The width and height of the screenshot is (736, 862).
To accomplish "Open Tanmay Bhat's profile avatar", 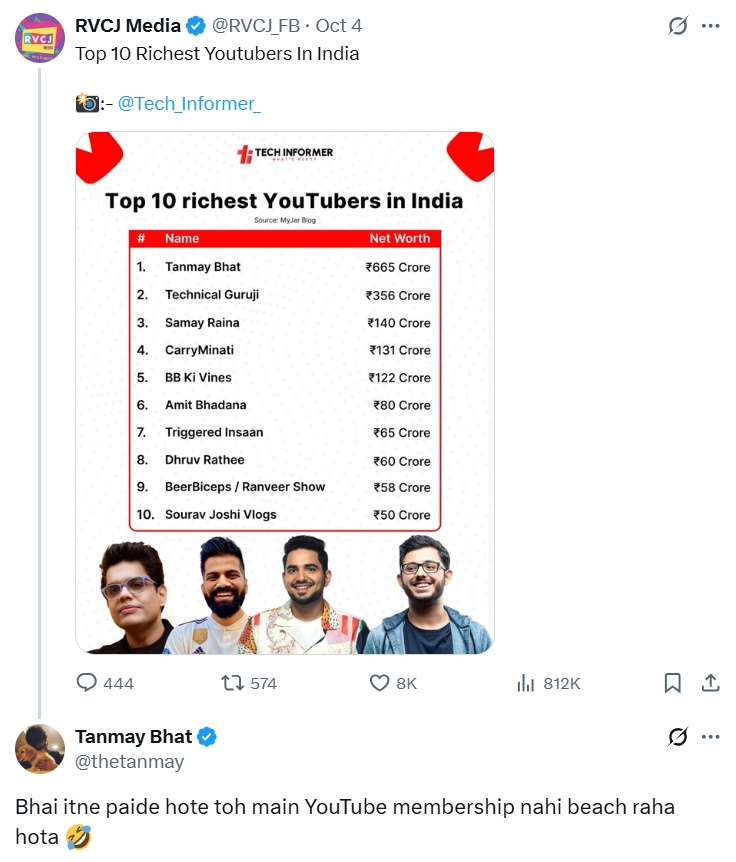I will coord(40,748).
